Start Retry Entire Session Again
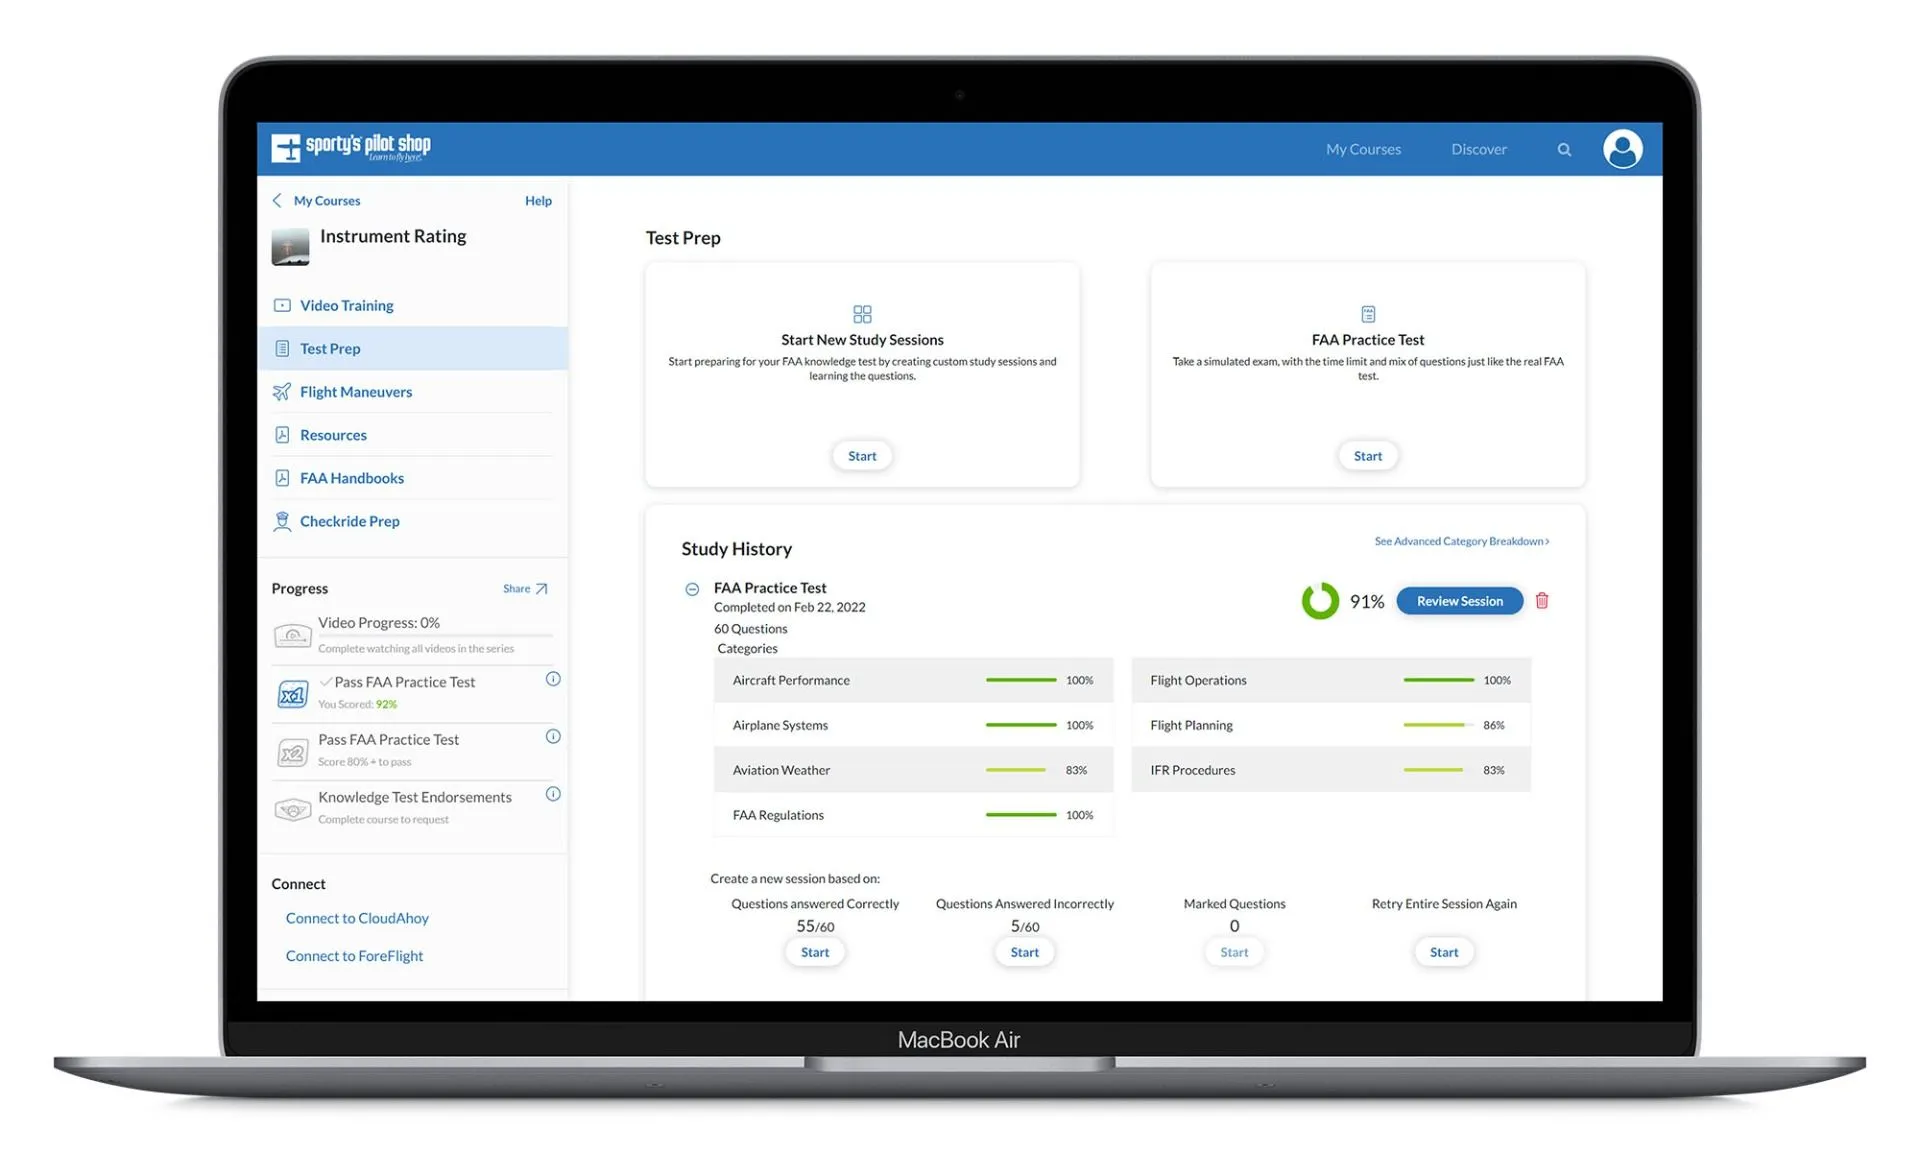 [1444, 953]
